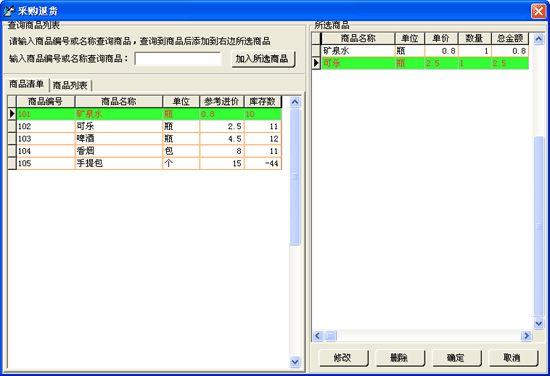The width and height of the screenshot is (550, 376).
Task: Click the up arrow of the product list scrollbar
Action: (x=295, y=102)
